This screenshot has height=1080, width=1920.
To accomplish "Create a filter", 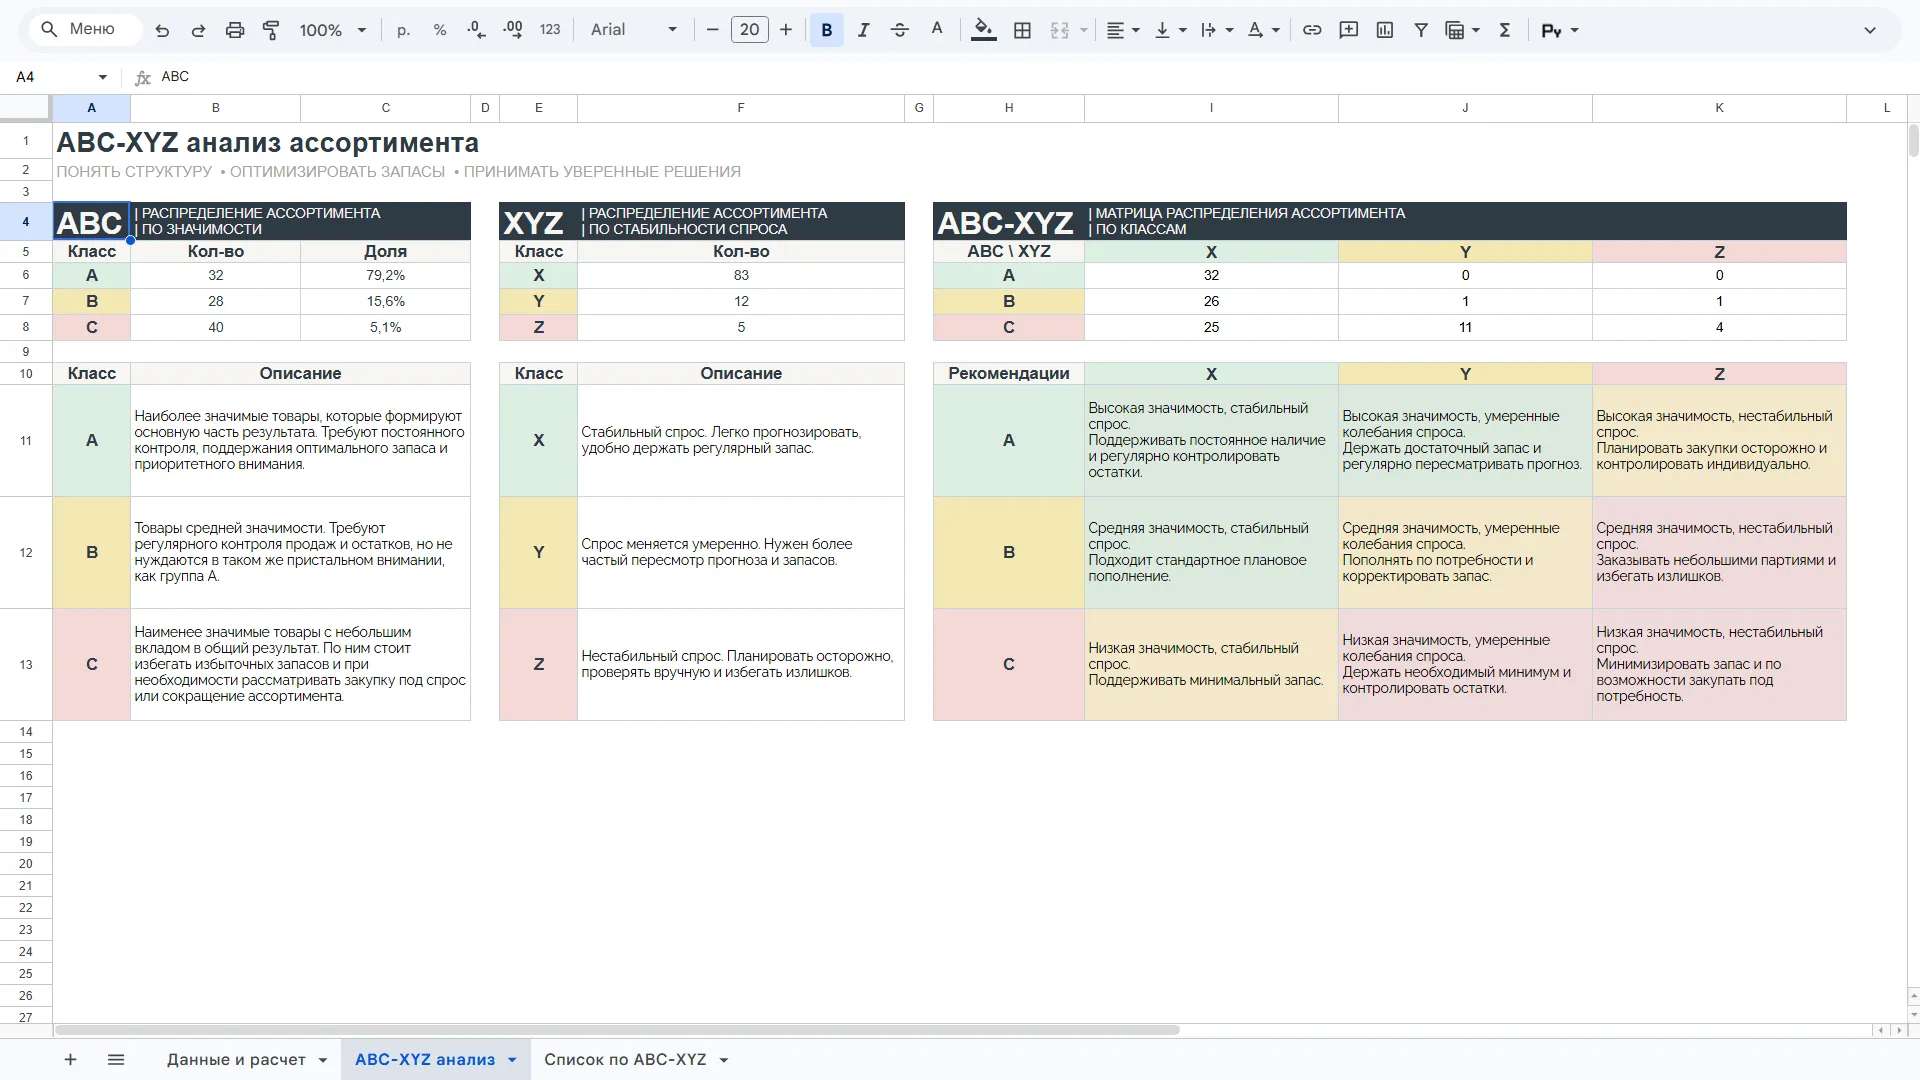I will coord(1421,30).
